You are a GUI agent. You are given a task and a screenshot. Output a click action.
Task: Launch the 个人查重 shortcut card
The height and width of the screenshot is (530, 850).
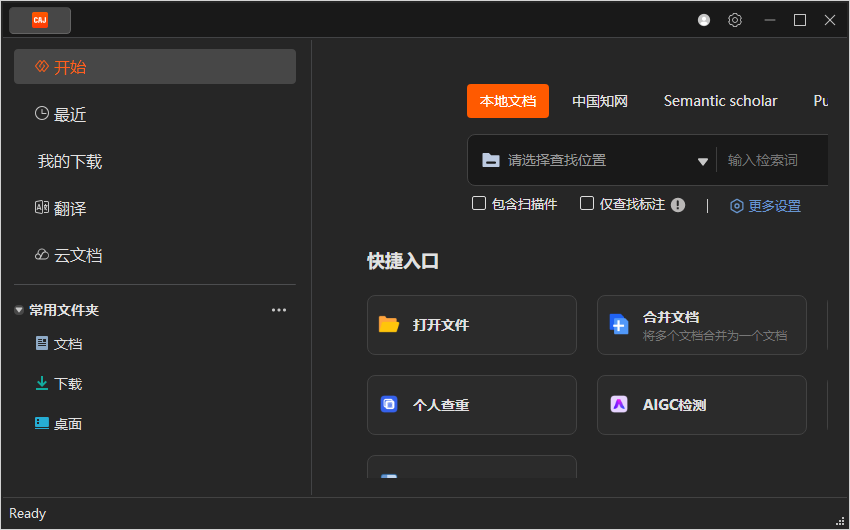click(472, 405)
